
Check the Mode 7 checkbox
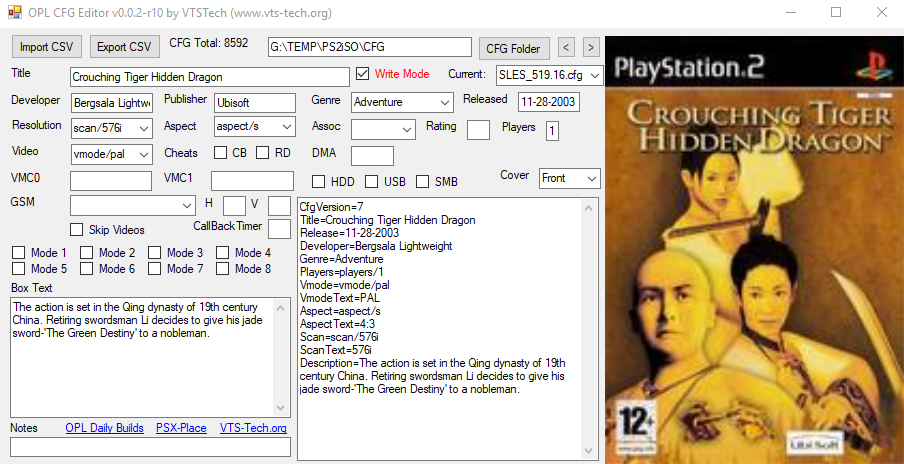[x=155, y=269]
